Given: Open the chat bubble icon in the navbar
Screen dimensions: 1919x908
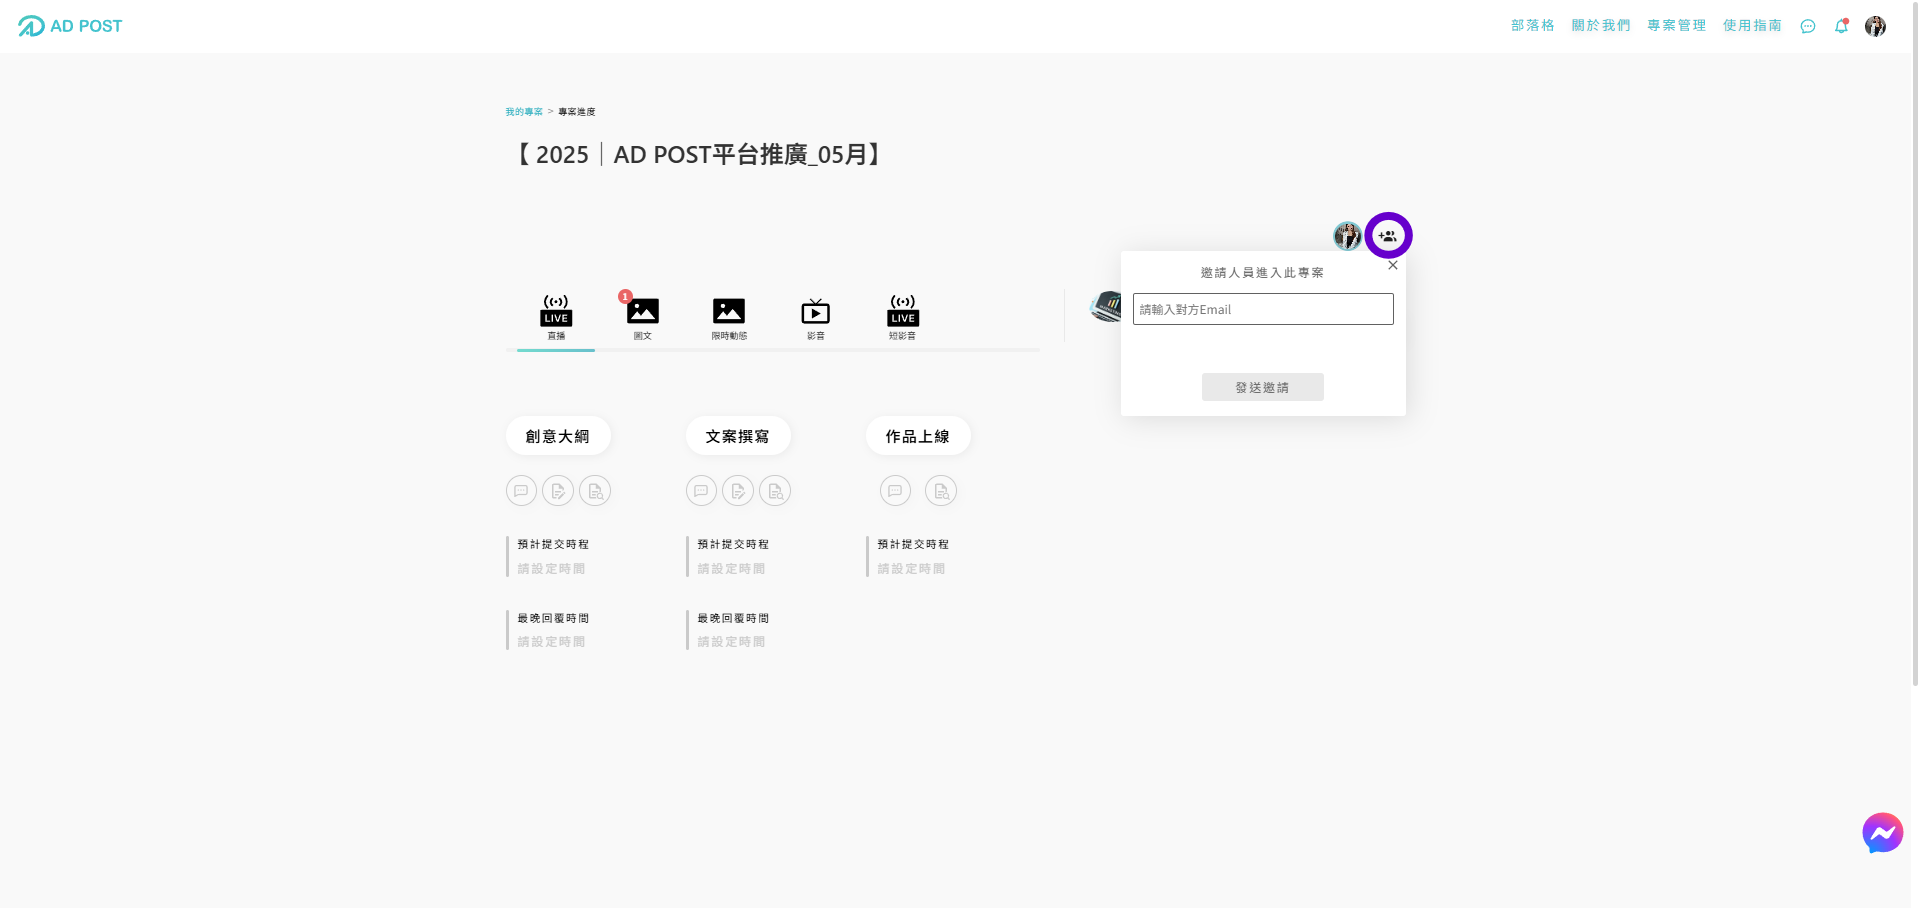Looking at the screenshot, I should pos(1807,26).
